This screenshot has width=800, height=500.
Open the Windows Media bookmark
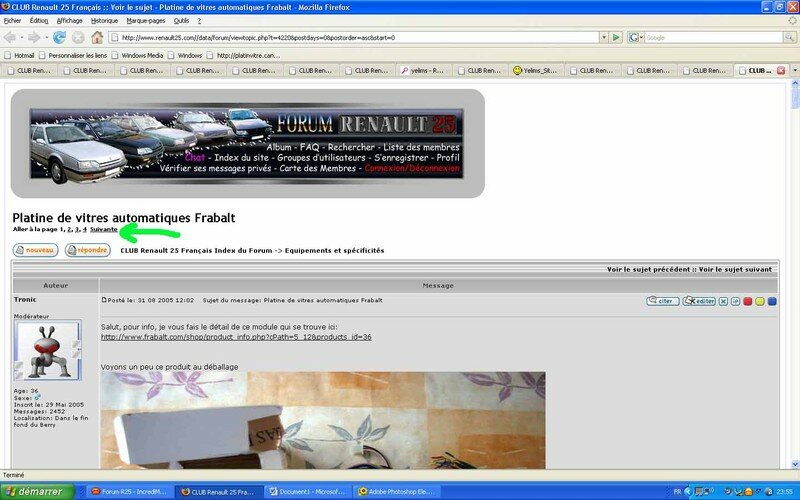pos(138,55)
